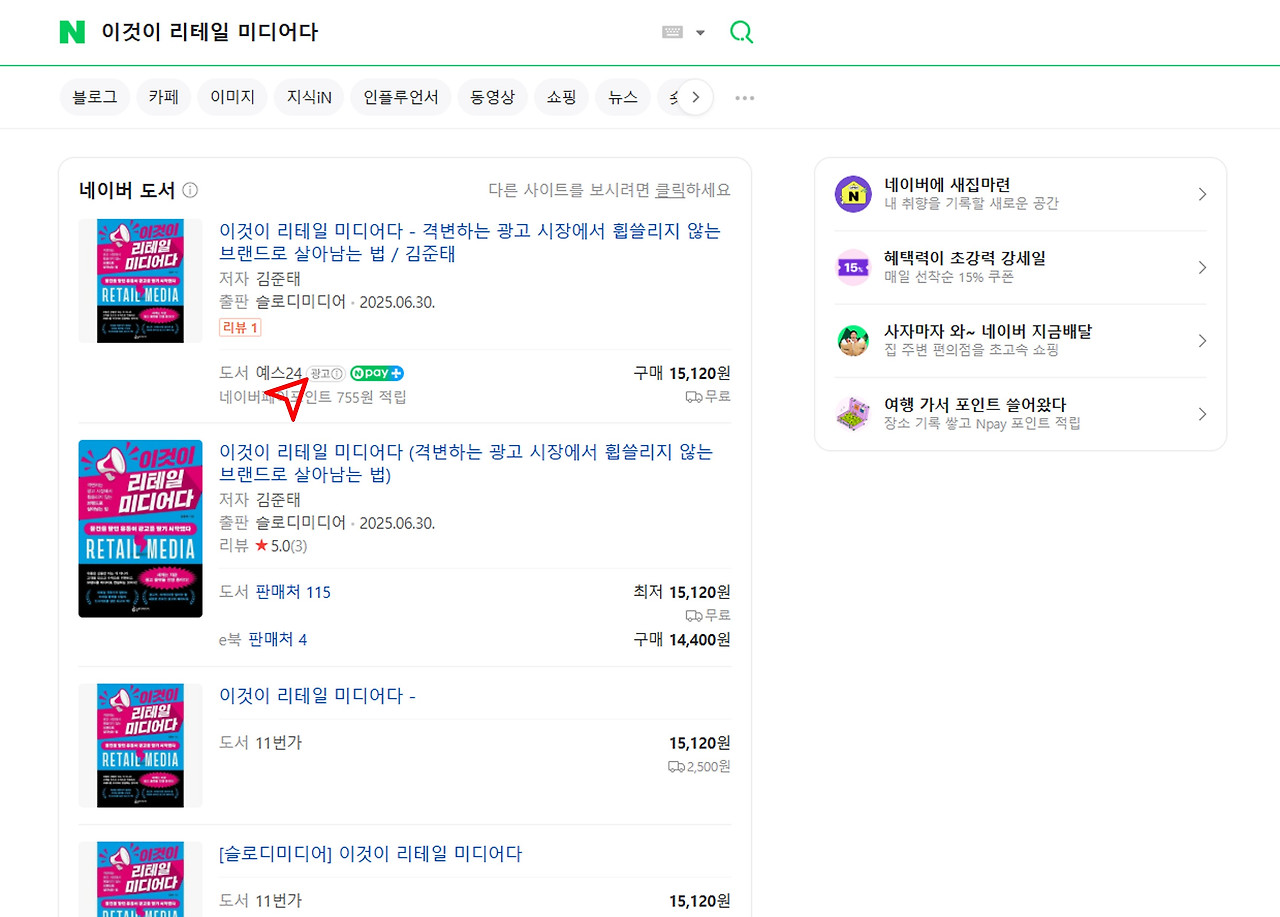Image resolution: width=1280 pixels, height=917 pixels.
Task: Open the book title ending with / 김준태
Action: click(470, 242)
